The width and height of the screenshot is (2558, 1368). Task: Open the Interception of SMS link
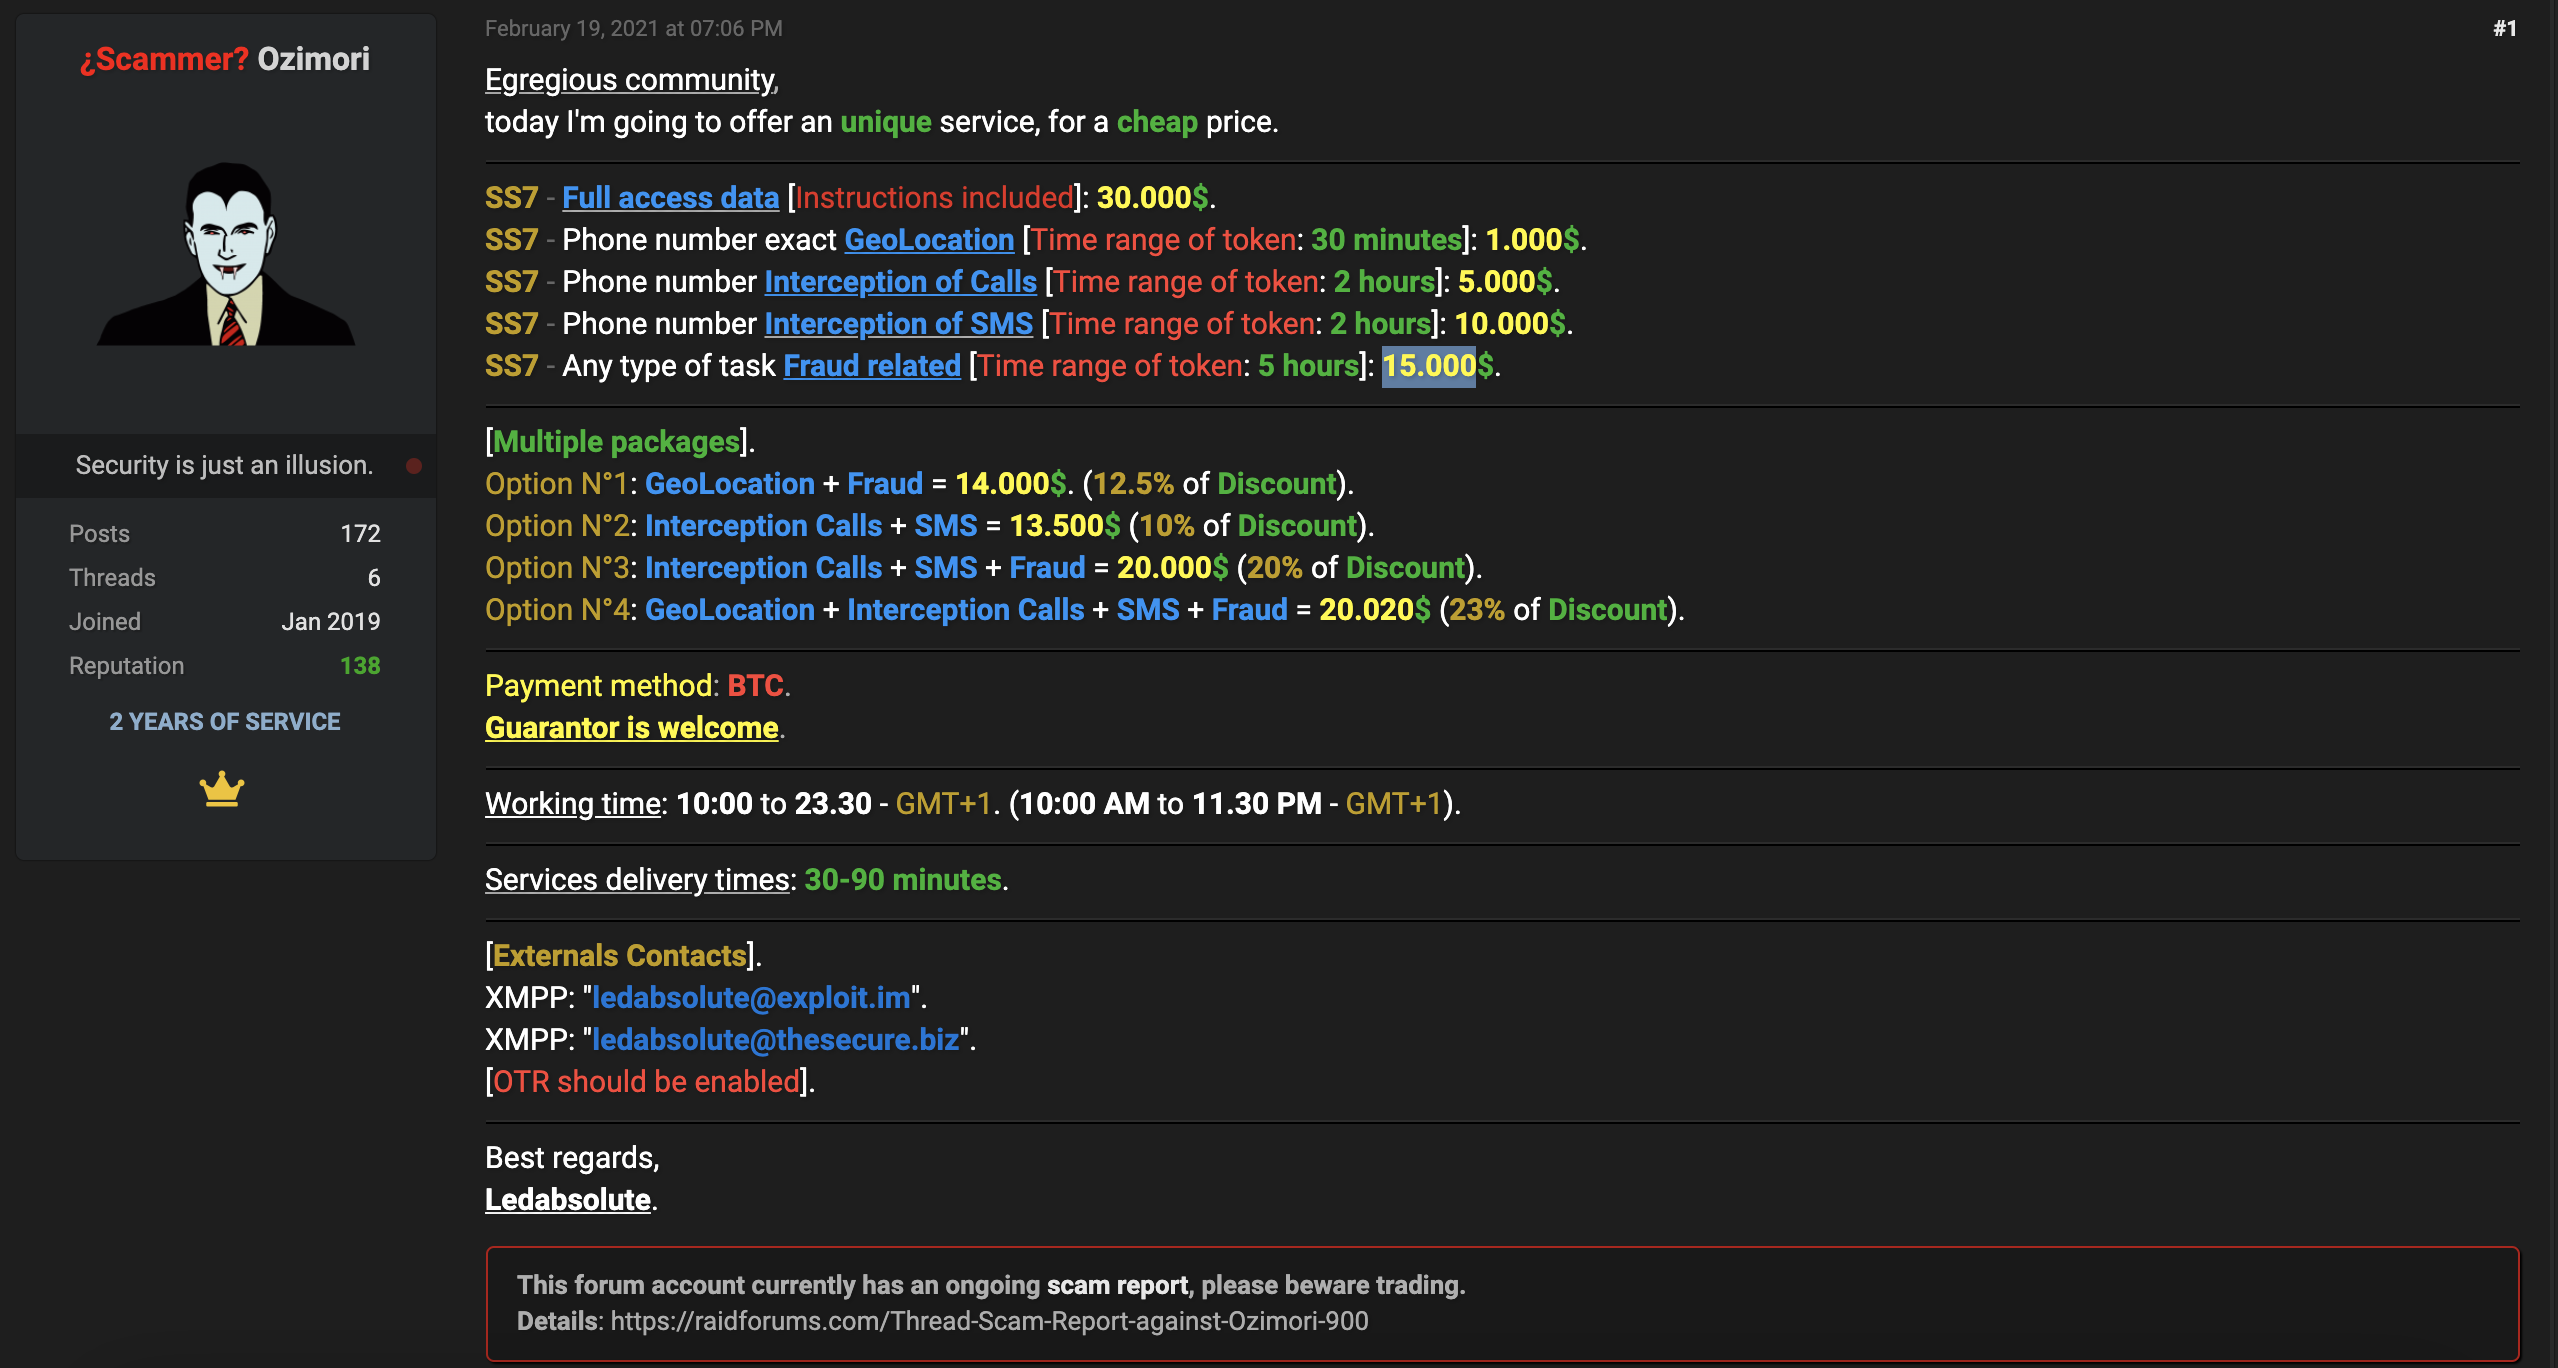point(898,324)
